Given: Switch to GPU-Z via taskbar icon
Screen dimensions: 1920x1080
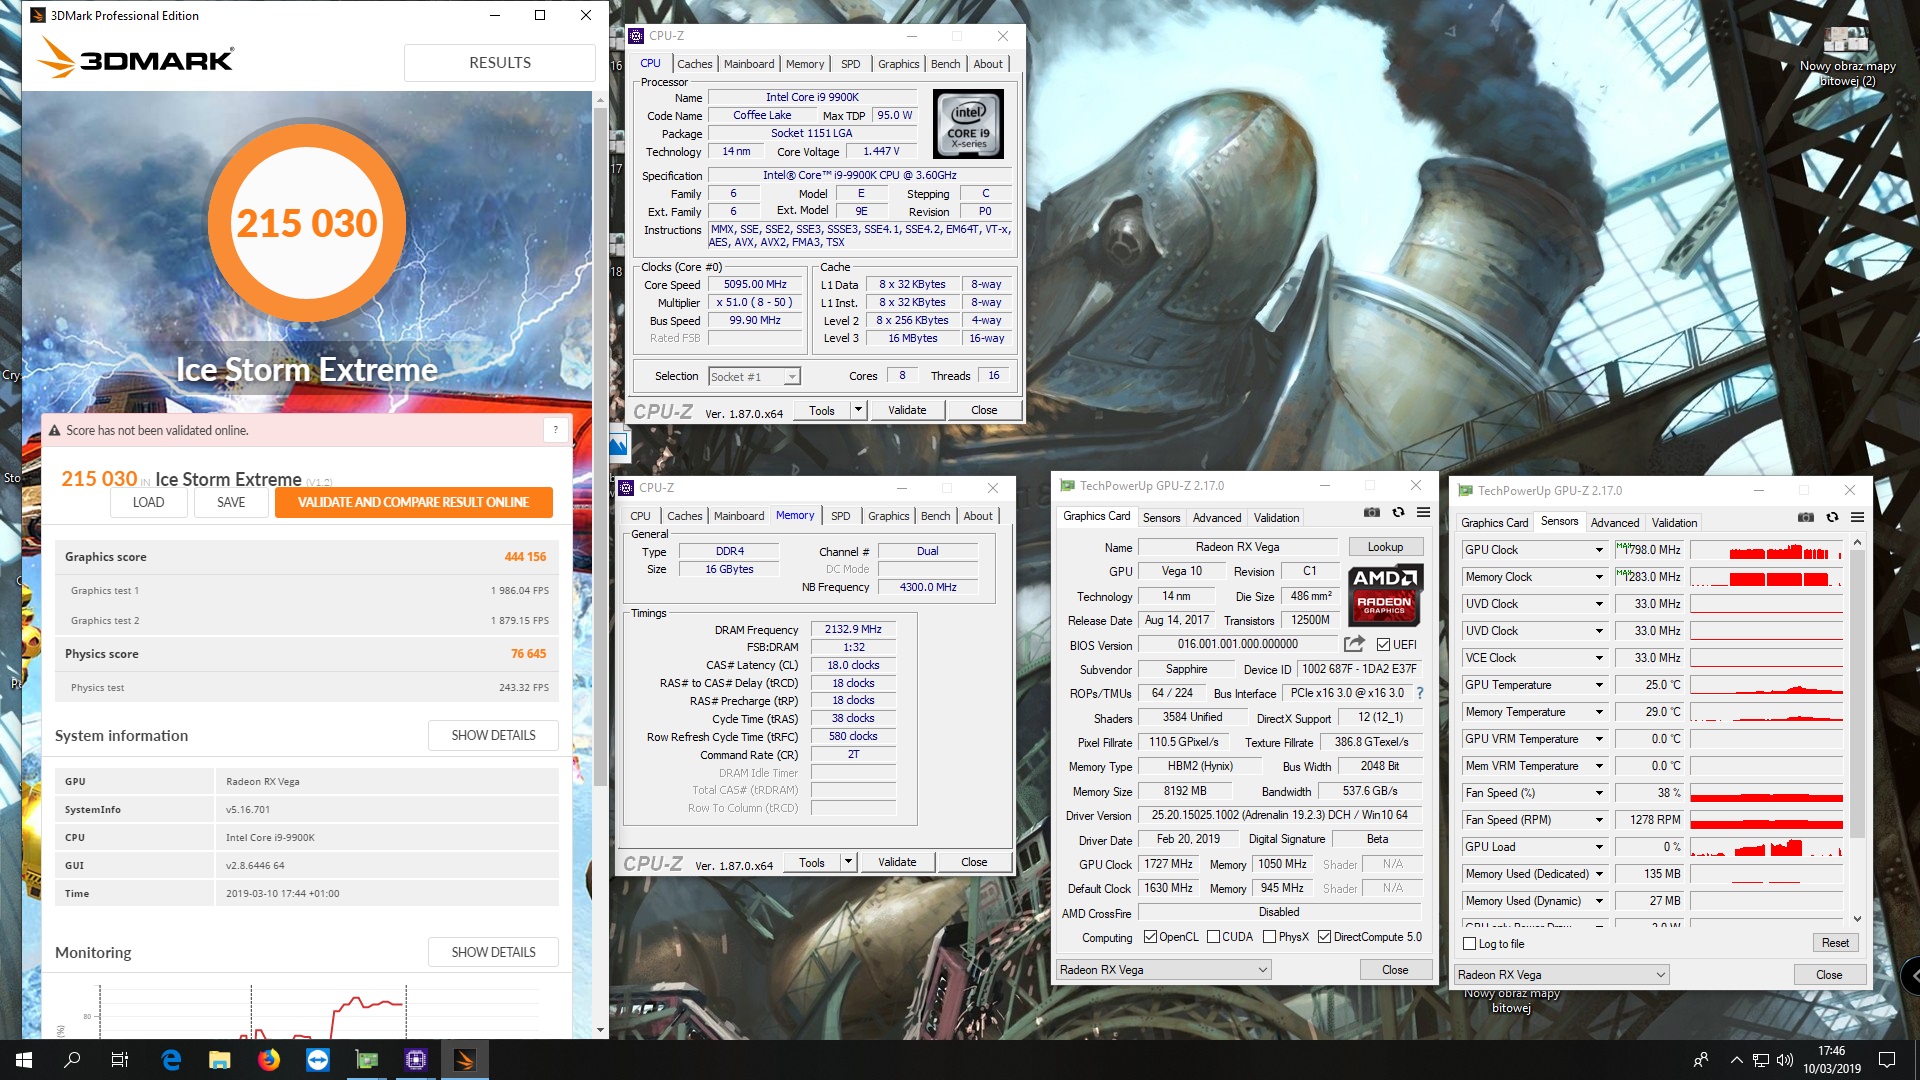Looking at the screenshot, I should pyautogui.click(x=367, y=1060).
